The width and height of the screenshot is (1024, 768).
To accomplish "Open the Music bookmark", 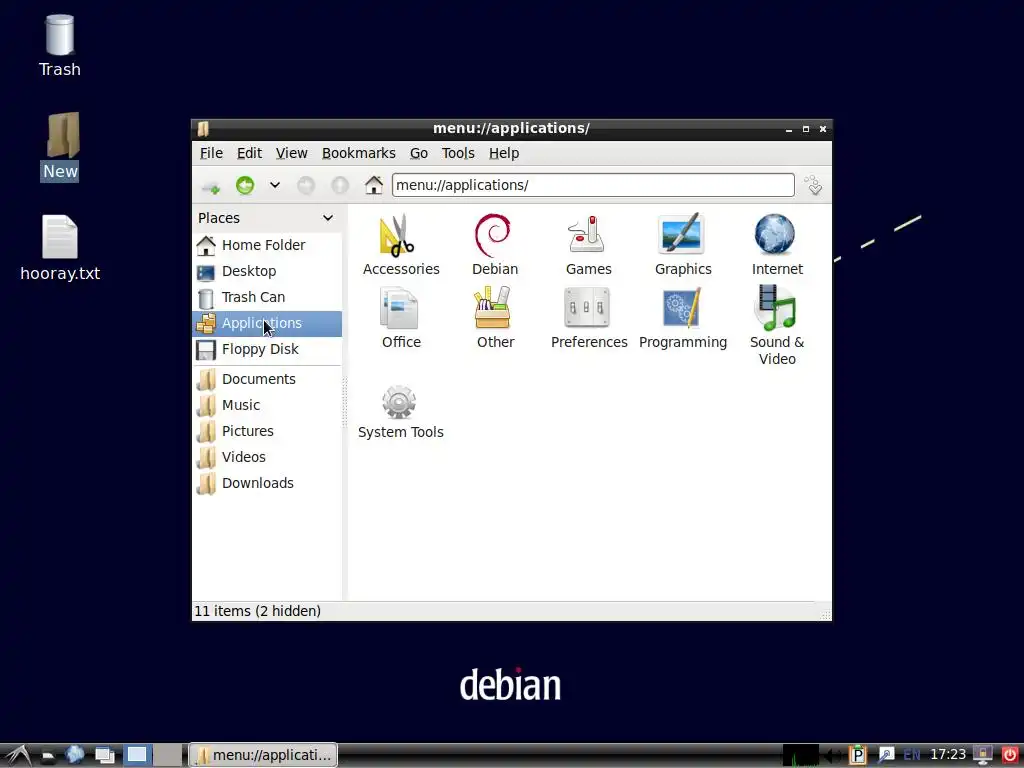I will tap(267, 405).
